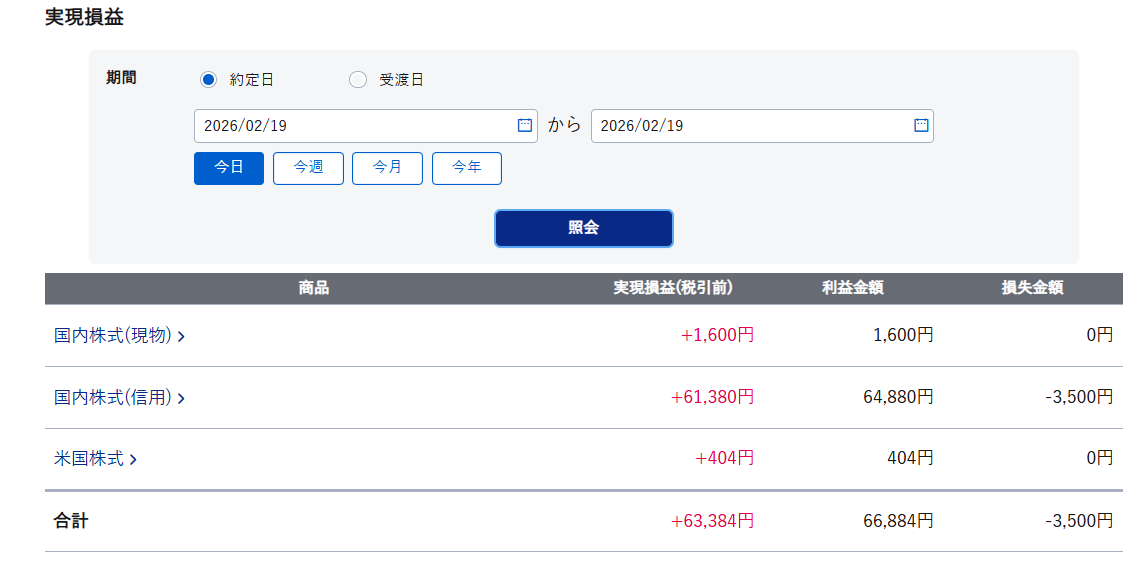This screenshot has width=1133, height=562.
Task: Click the 損失金額 column header
Action: (1032, 288)
